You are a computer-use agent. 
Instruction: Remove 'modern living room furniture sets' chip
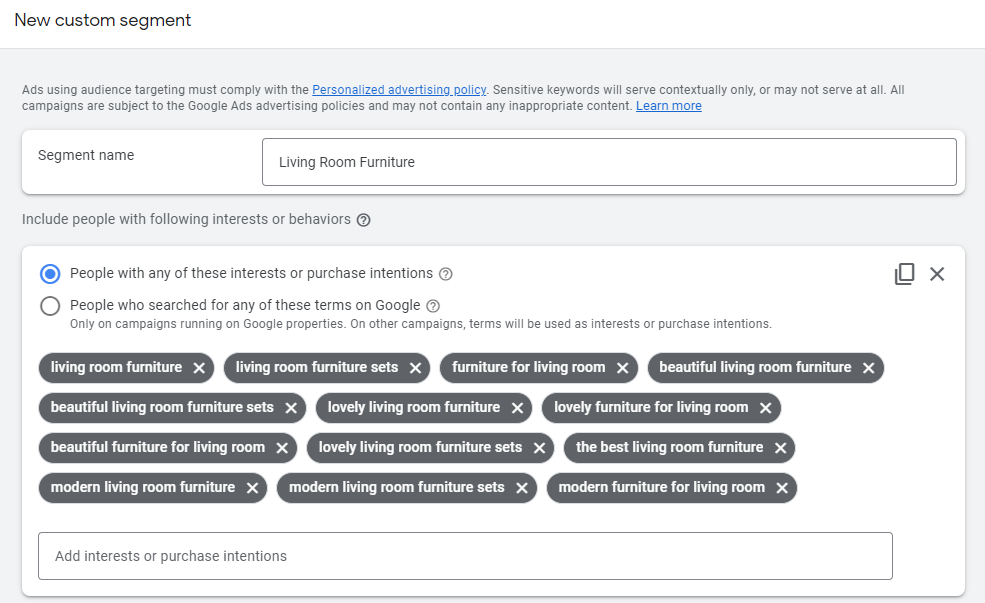pos(522,488)
